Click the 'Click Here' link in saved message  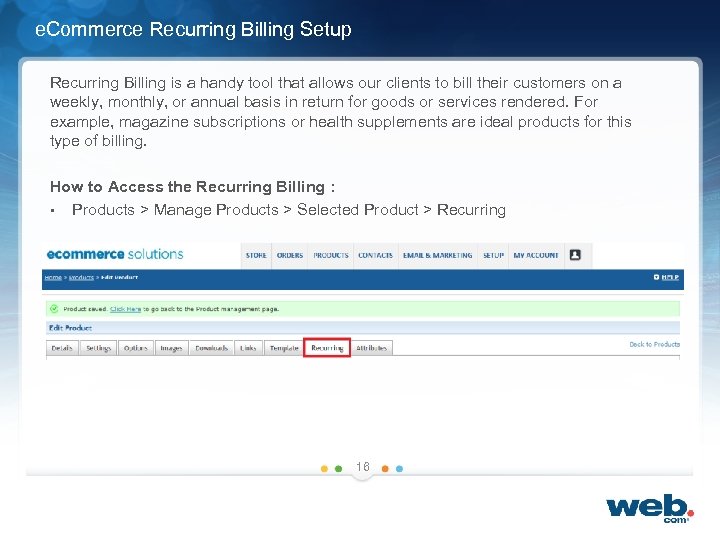click(x=125, y=309)
